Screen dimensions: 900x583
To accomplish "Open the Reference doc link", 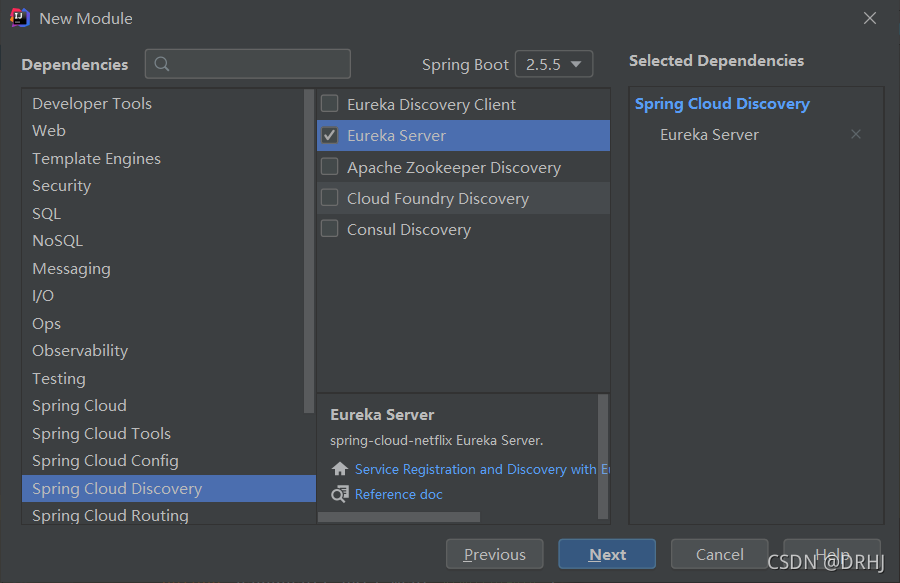I will [x=398, y=494].
